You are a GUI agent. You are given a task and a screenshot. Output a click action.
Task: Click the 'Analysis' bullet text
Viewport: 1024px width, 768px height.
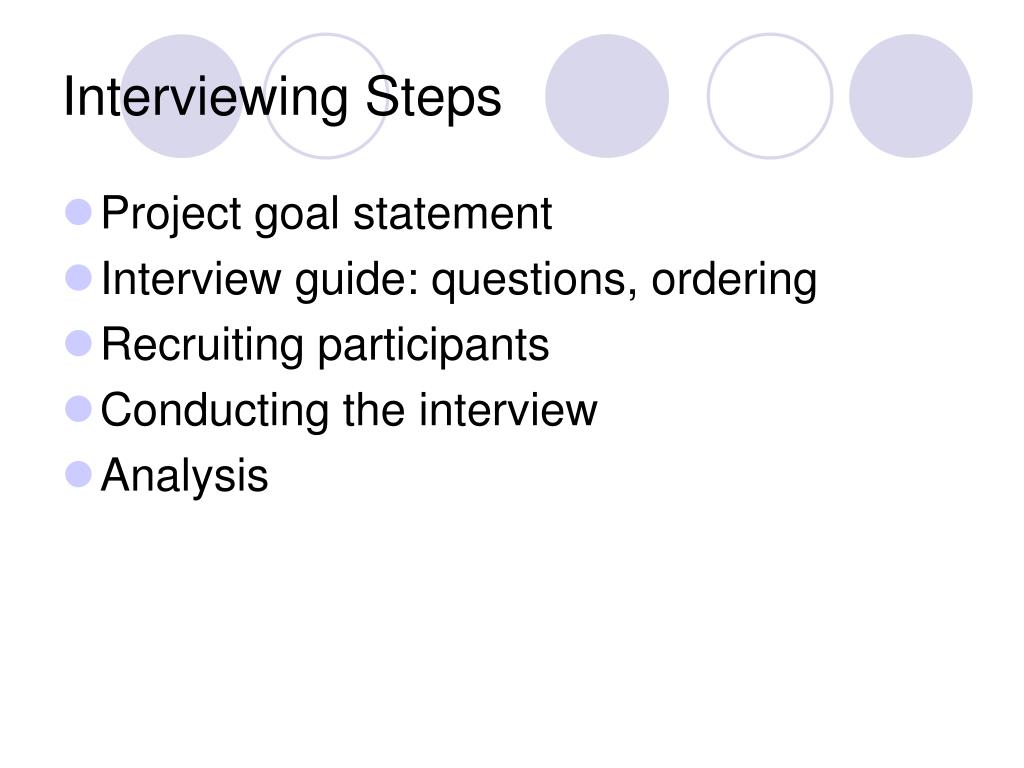184,476
